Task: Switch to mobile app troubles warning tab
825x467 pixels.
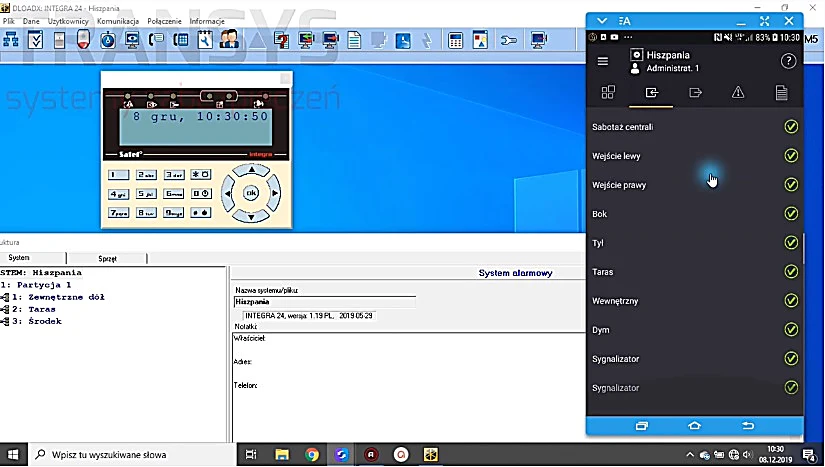Action: click(x=738, y=93)
